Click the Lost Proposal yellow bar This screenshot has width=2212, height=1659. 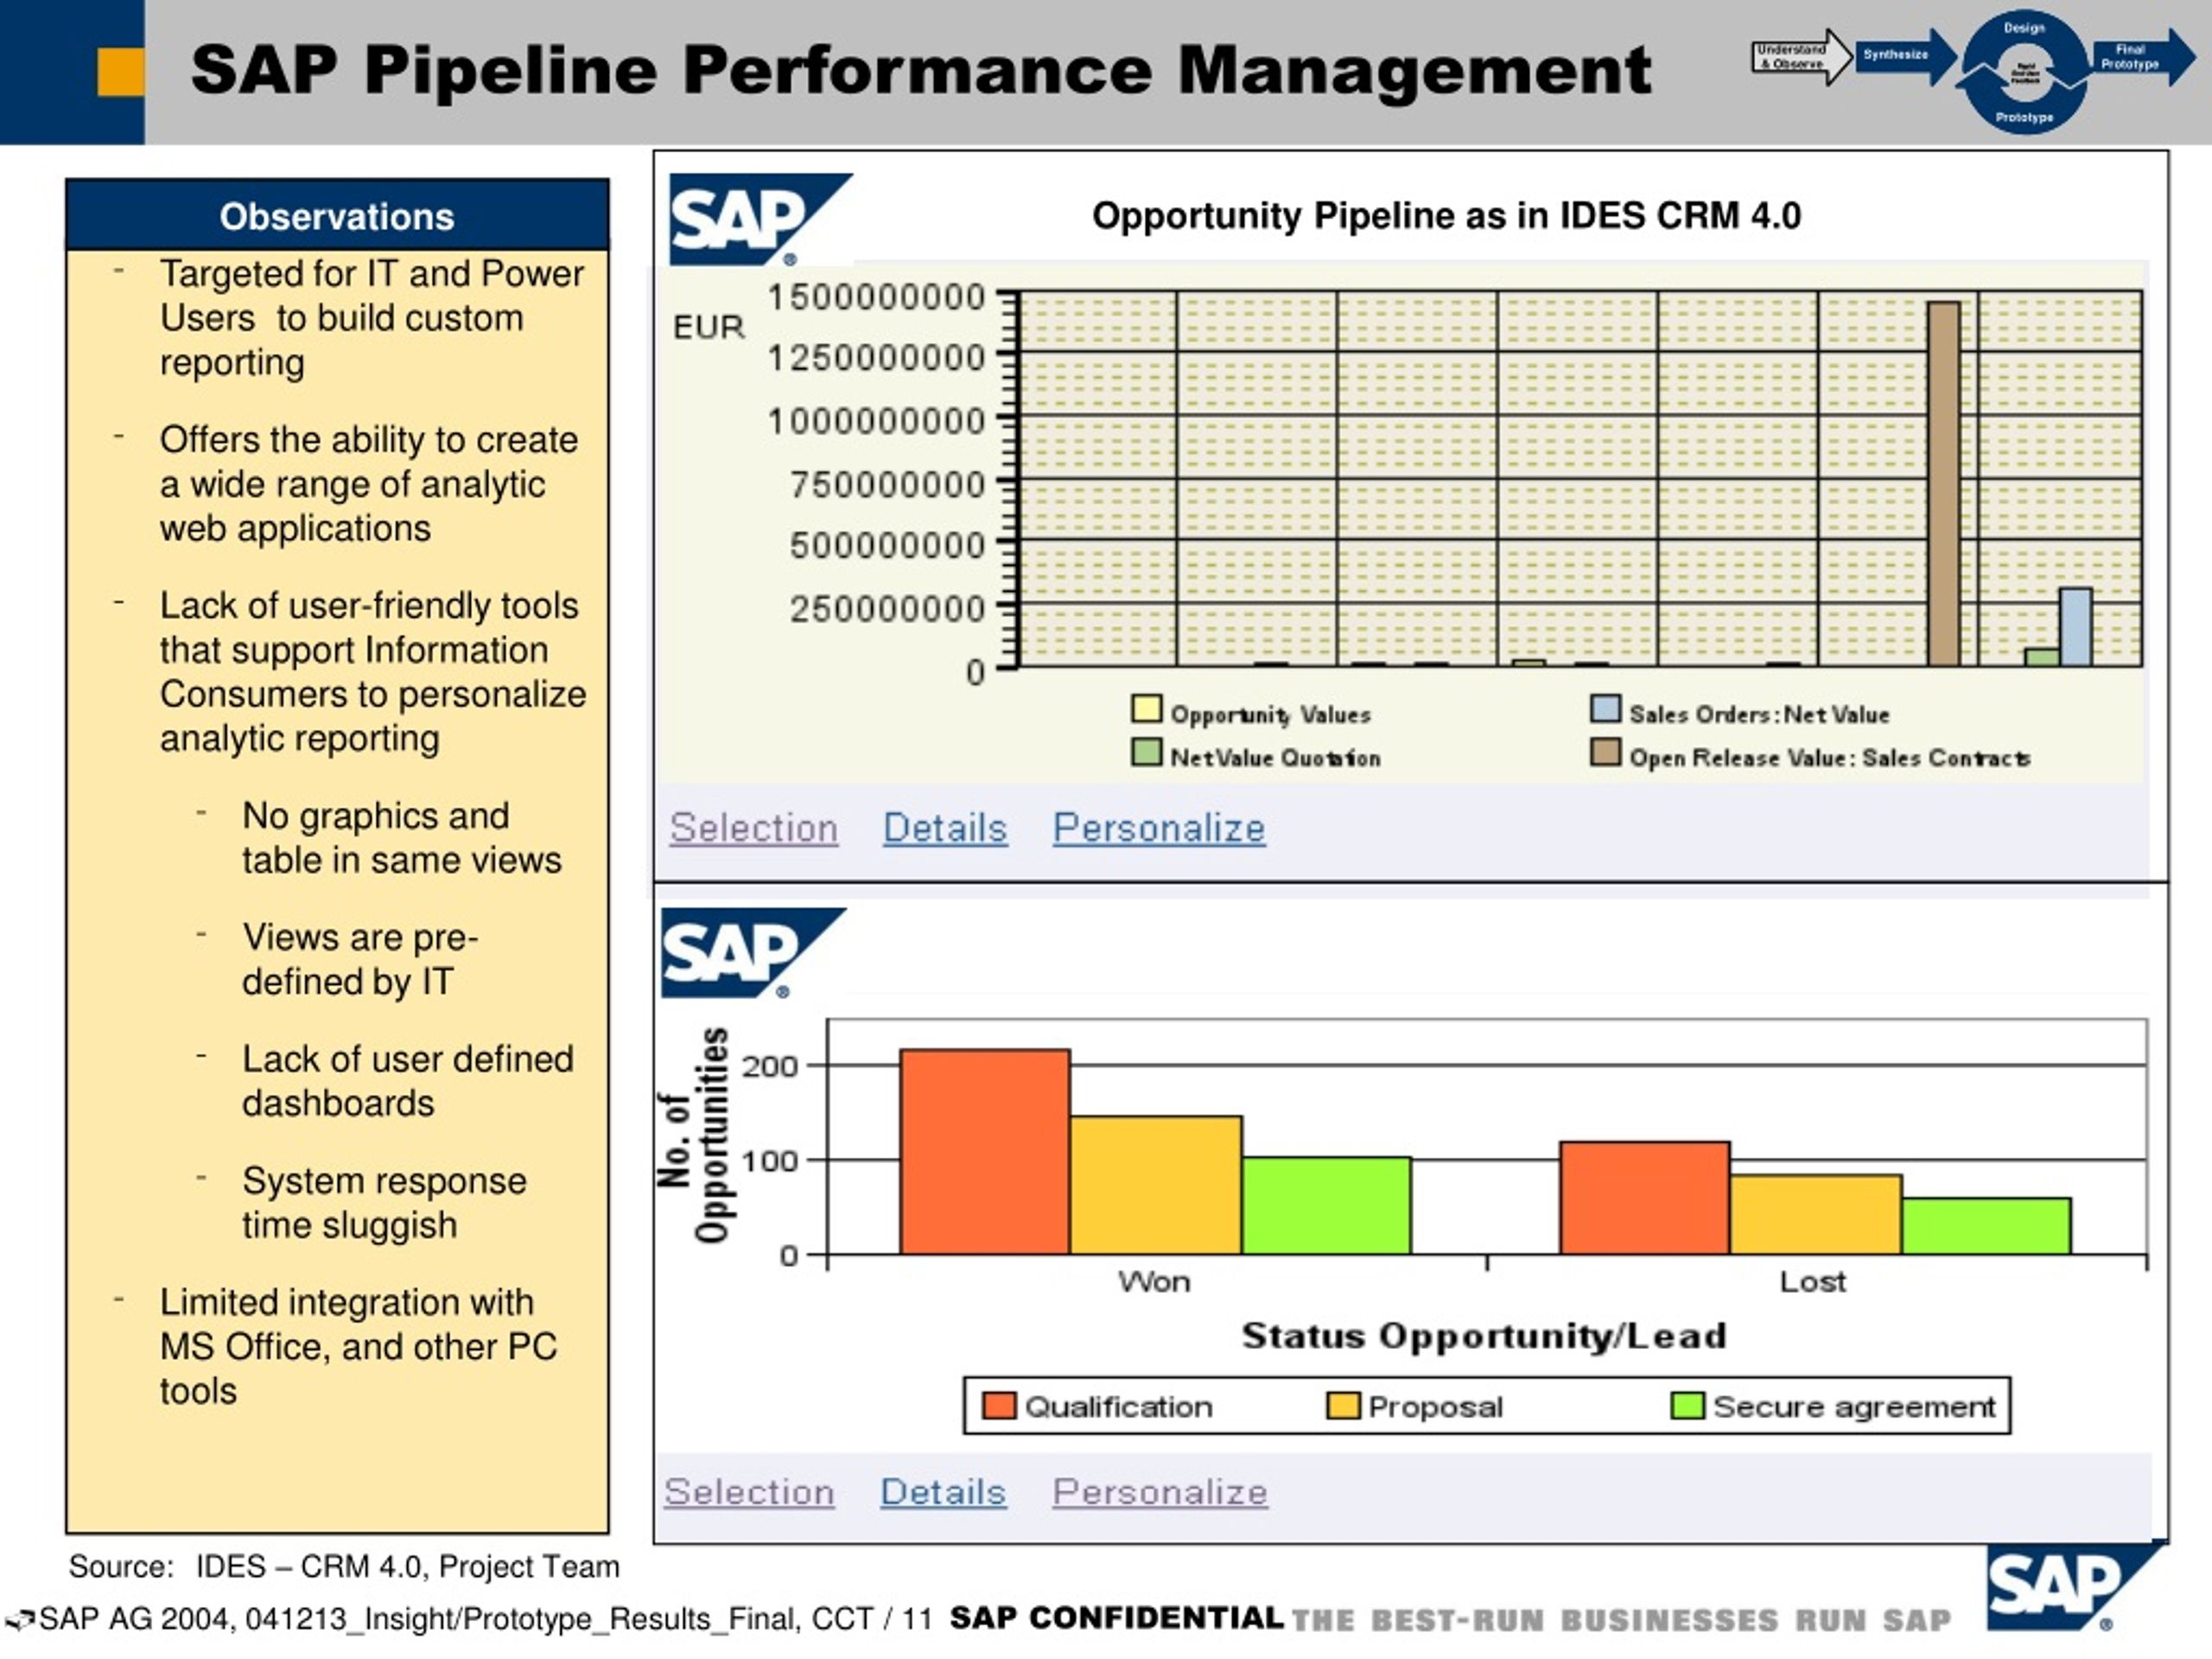click(1816, 1214)
